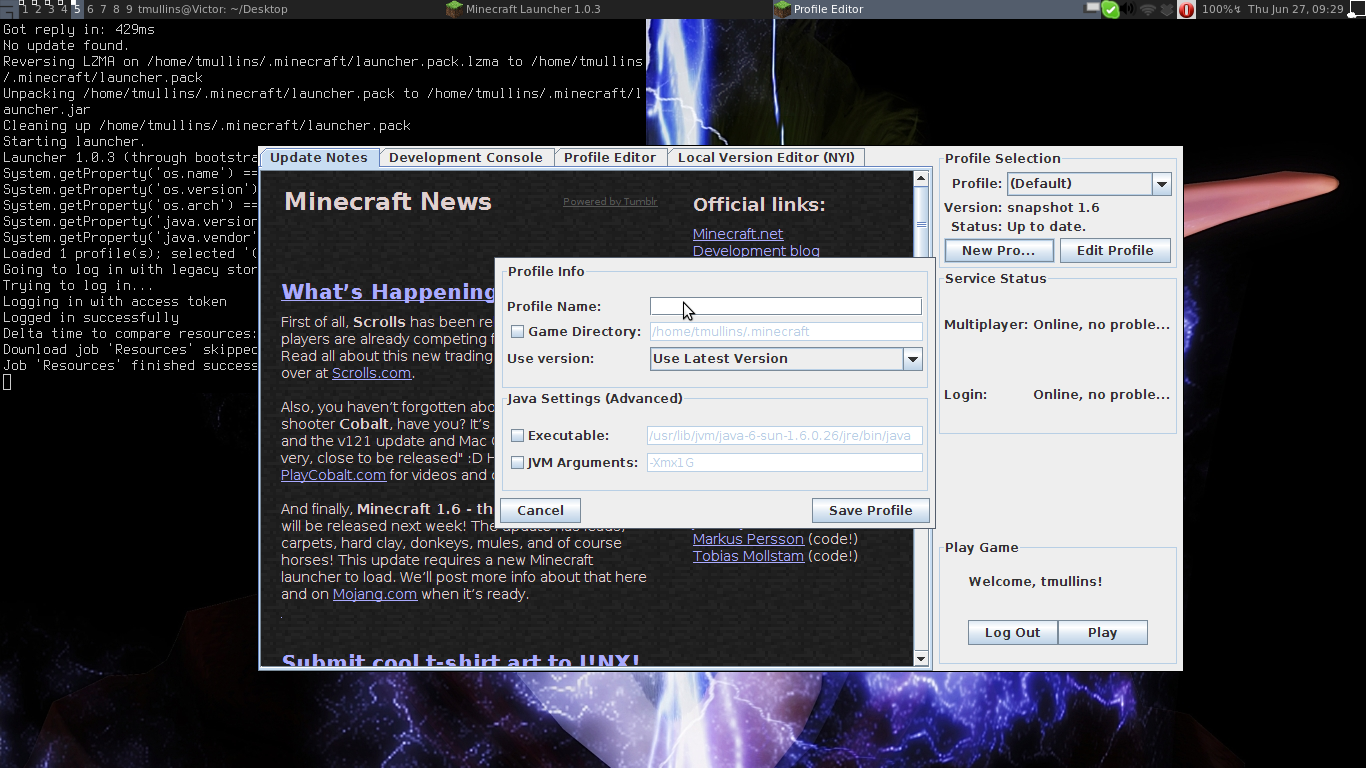Viewport: 1366px width, 768px height.
Task: Click the battery percentage indicator
Action: 1220,9
